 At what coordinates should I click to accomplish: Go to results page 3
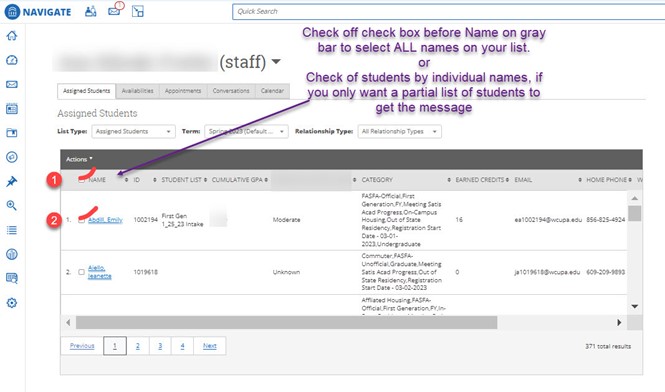coord(160,346)
